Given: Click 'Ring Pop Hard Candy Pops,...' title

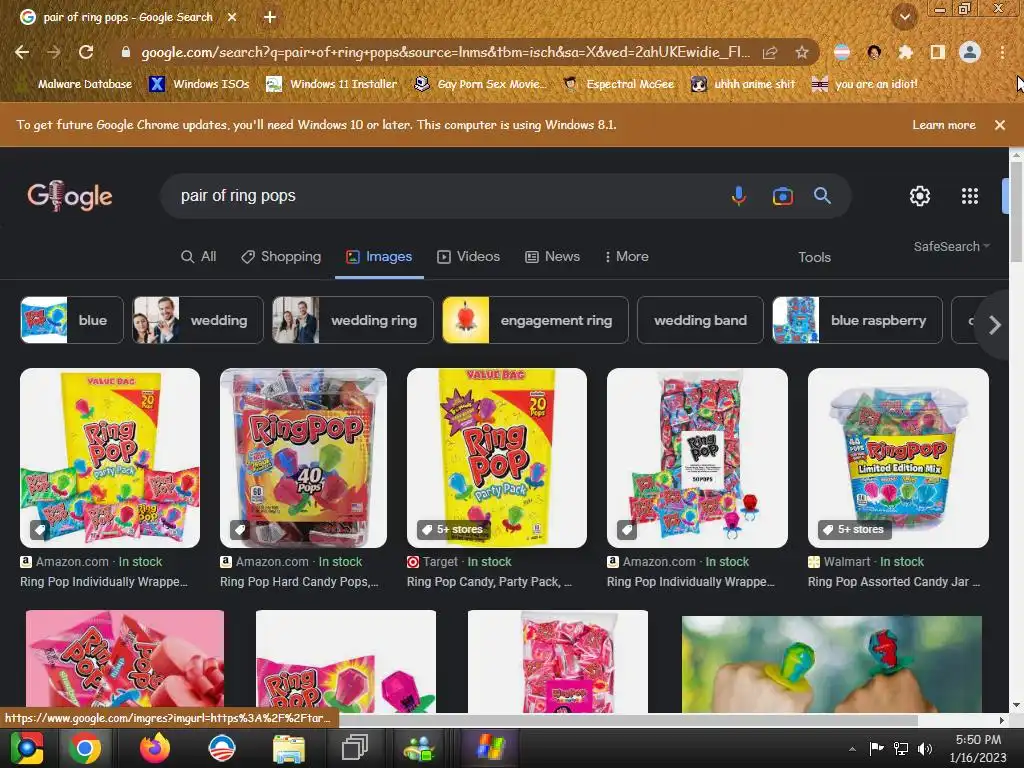Looking at the screenshot, I should coord(299,581).
